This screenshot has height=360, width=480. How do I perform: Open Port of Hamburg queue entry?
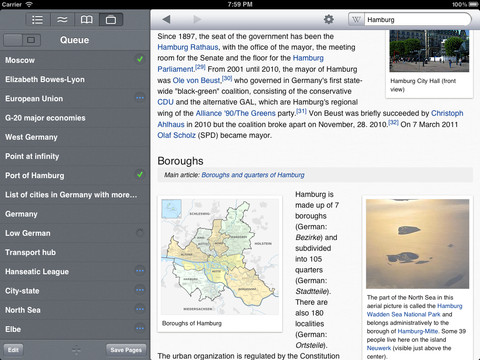pyautogui.click(x=75, y=176)
